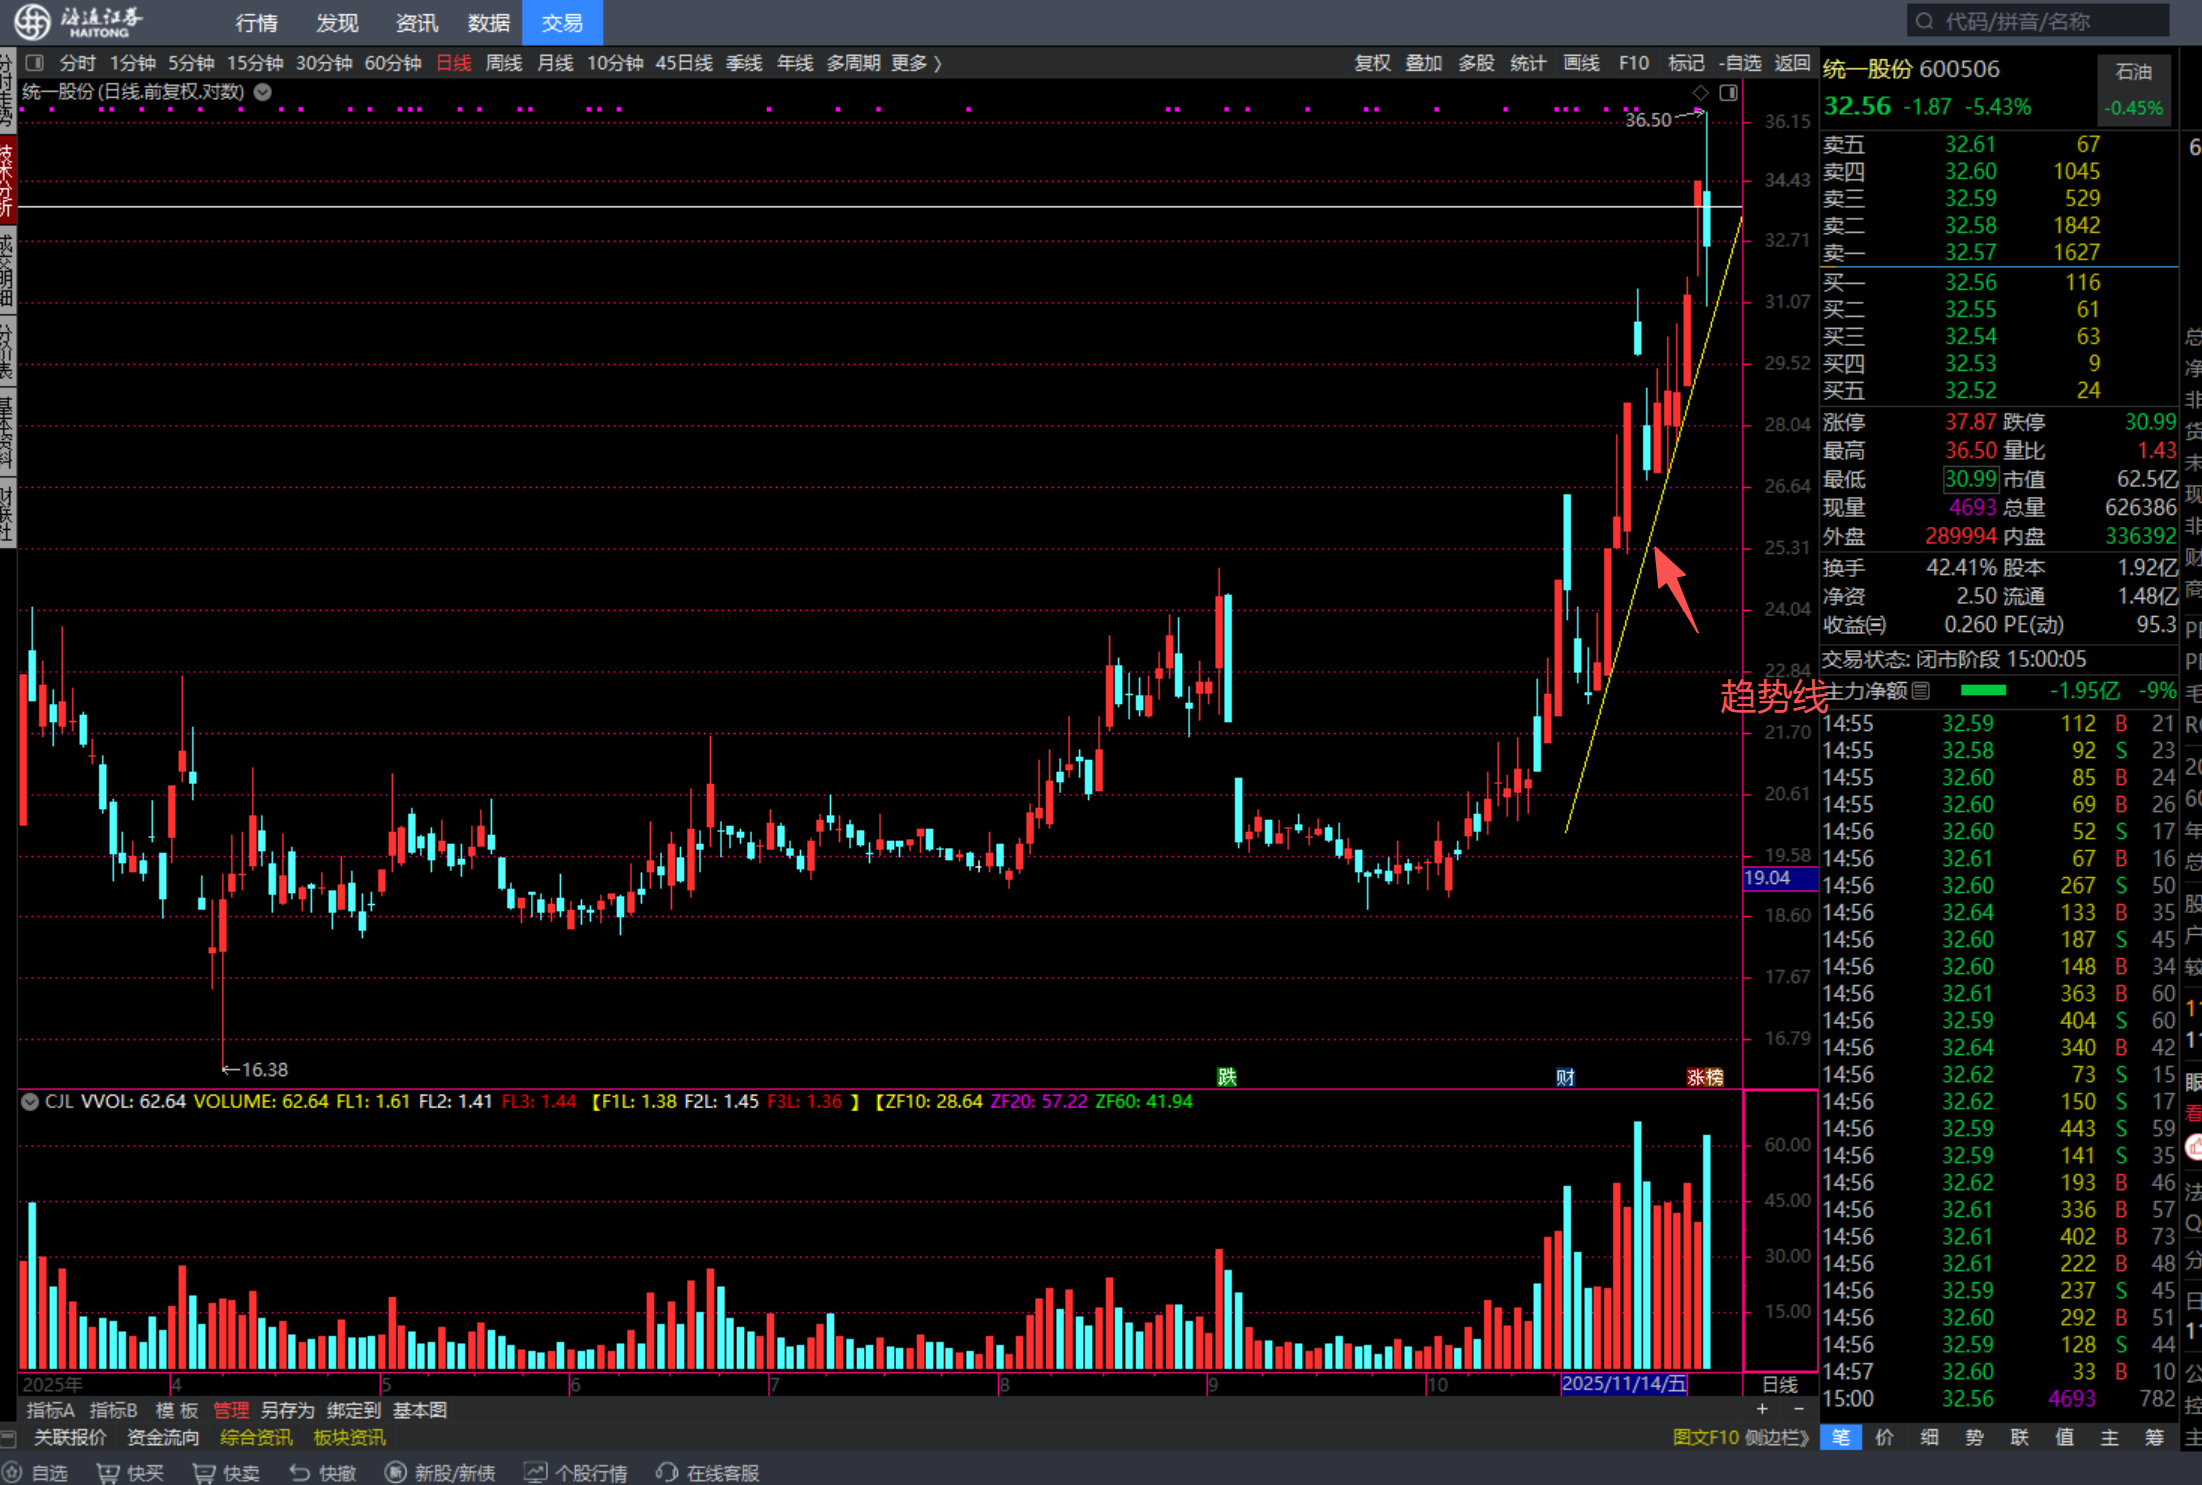Click the stock code search field
Screen dimensions: 2202x1485
[x=2040, y=21]
